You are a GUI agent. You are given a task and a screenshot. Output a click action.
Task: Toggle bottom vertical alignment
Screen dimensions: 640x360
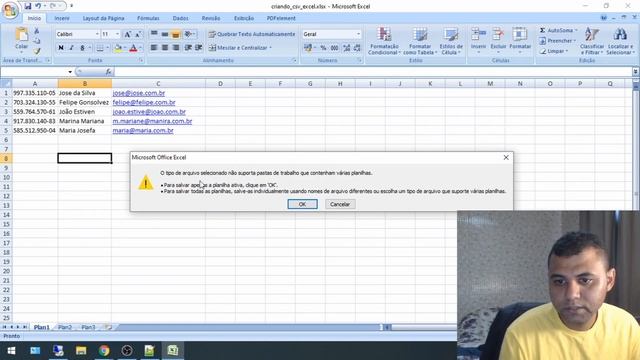tap(176, 34)
